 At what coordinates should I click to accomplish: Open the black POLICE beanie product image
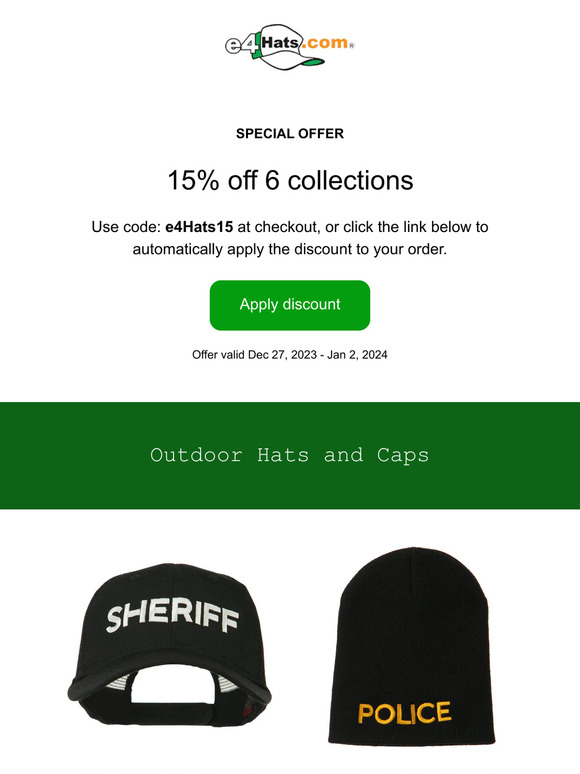412,646
